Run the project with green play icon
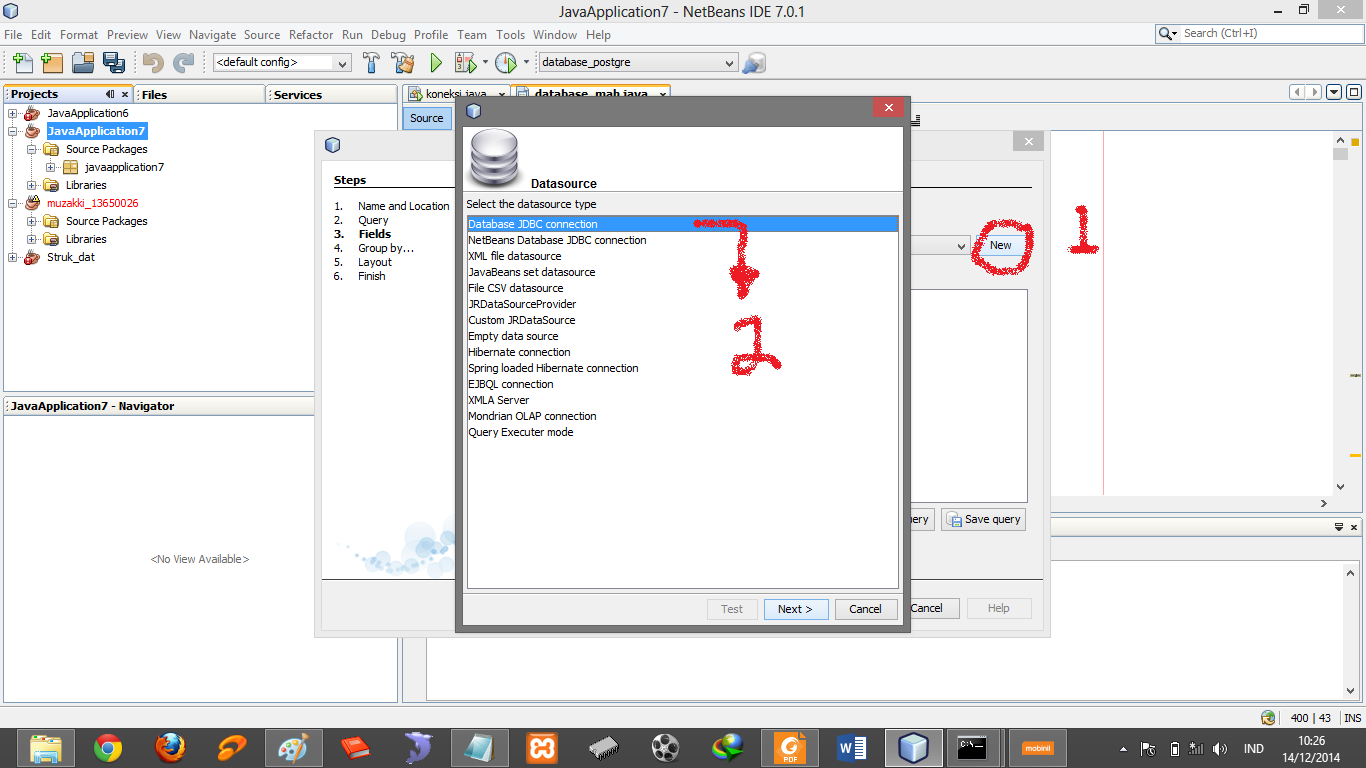 click(x=436, y=62)
